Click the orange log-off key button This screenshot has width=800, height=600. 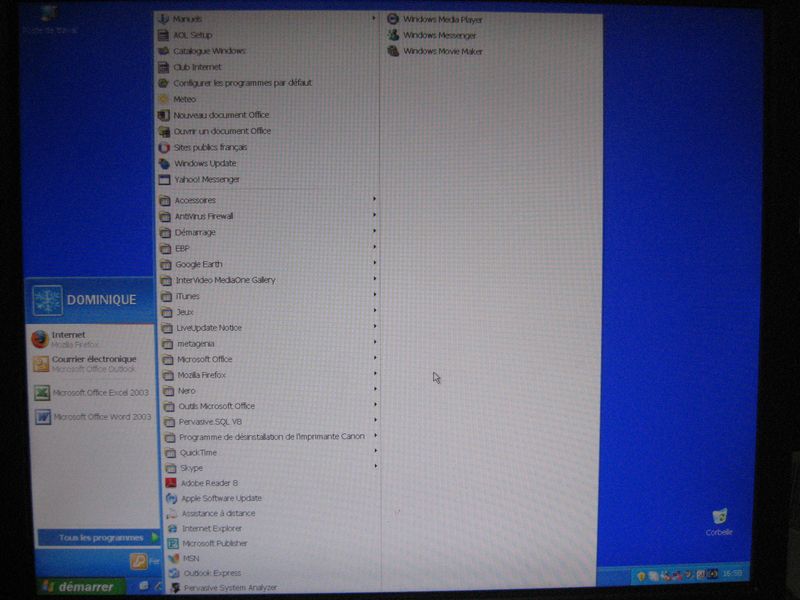pyautogui.click(x=138, y=562)
